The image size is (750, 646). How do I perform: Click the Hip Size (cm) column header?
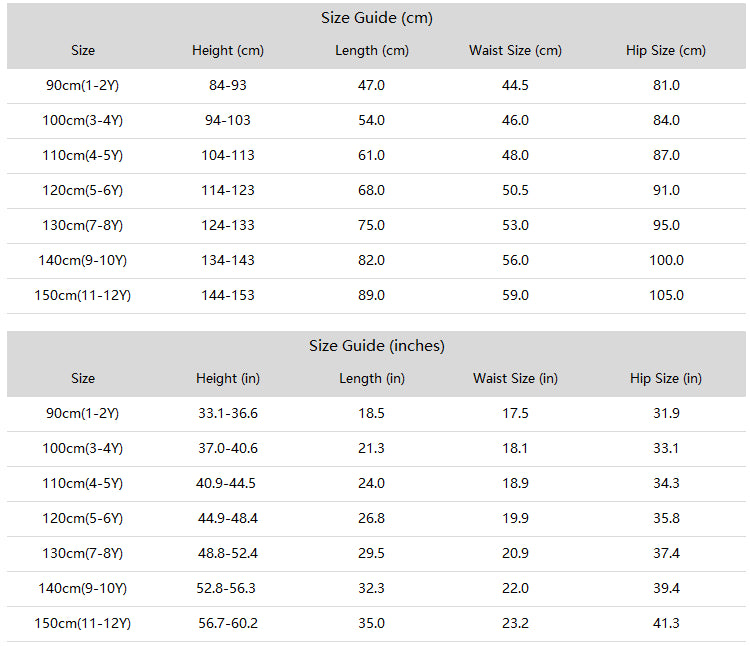[666, 50]
